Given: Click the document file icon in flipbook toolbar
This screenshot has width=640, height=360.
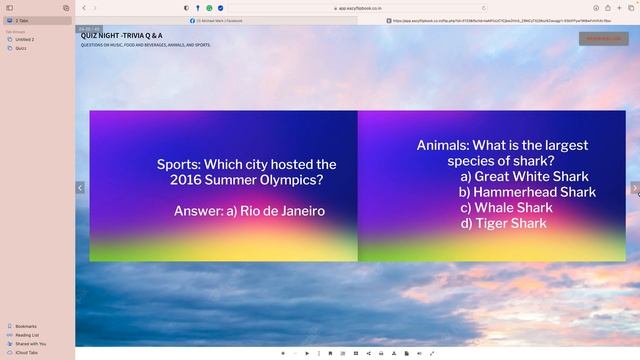Looking at the screenshot, I should pos(407,353).
